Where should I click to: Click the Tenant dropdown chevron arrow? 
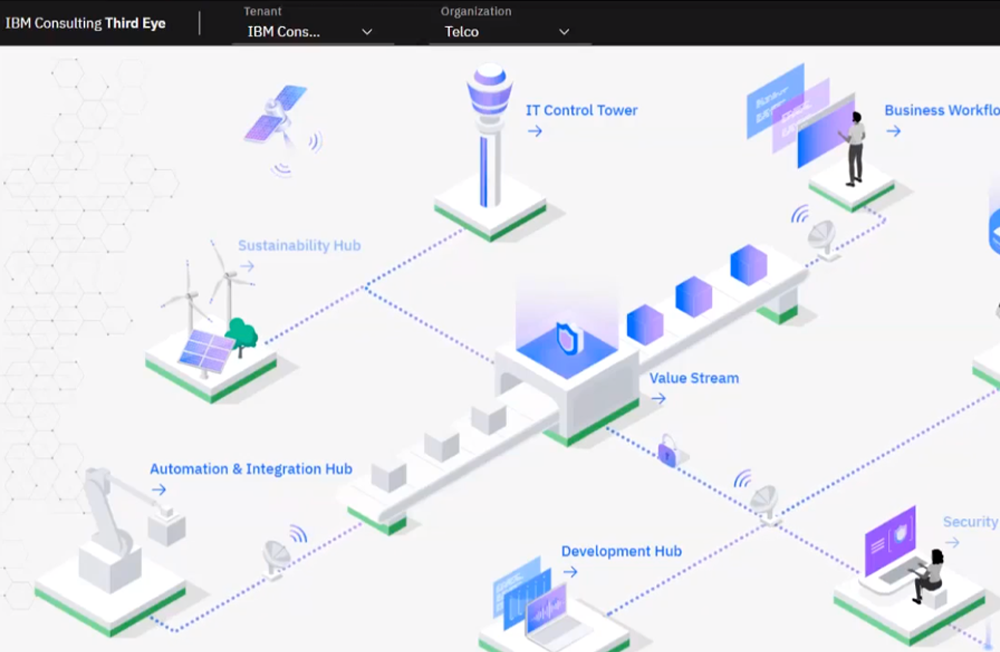point(367,32)
